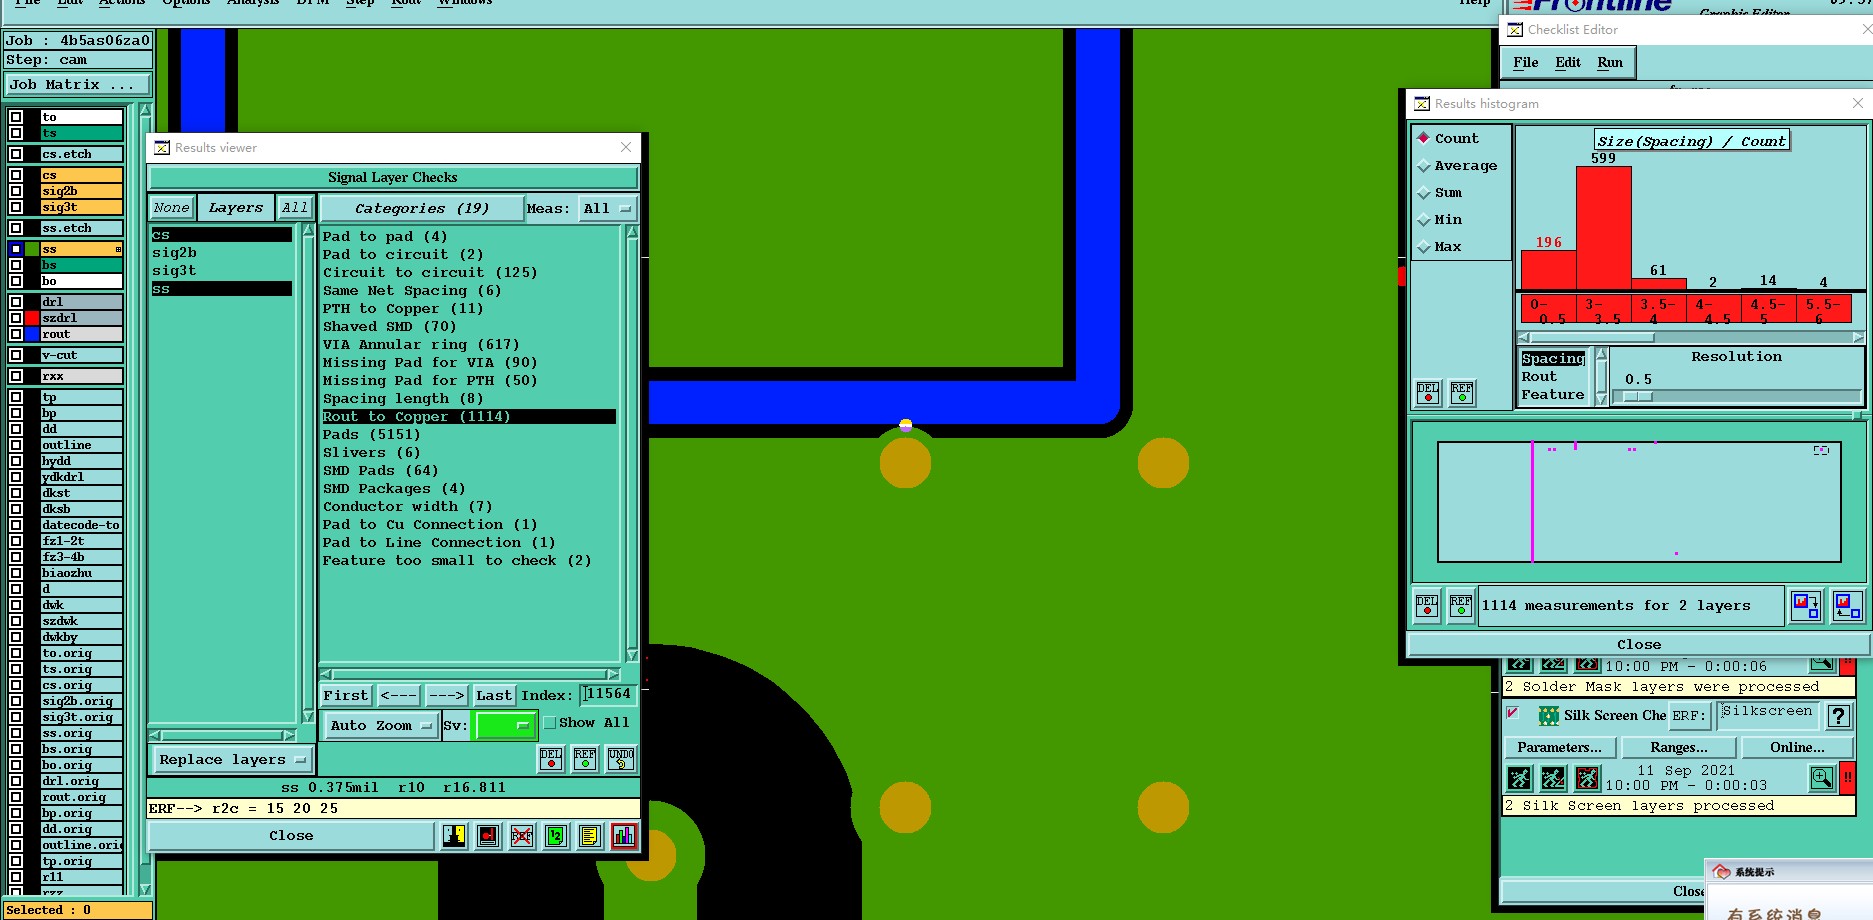
Task: Open the Meas: All dropdown
Action: point(608,208)
